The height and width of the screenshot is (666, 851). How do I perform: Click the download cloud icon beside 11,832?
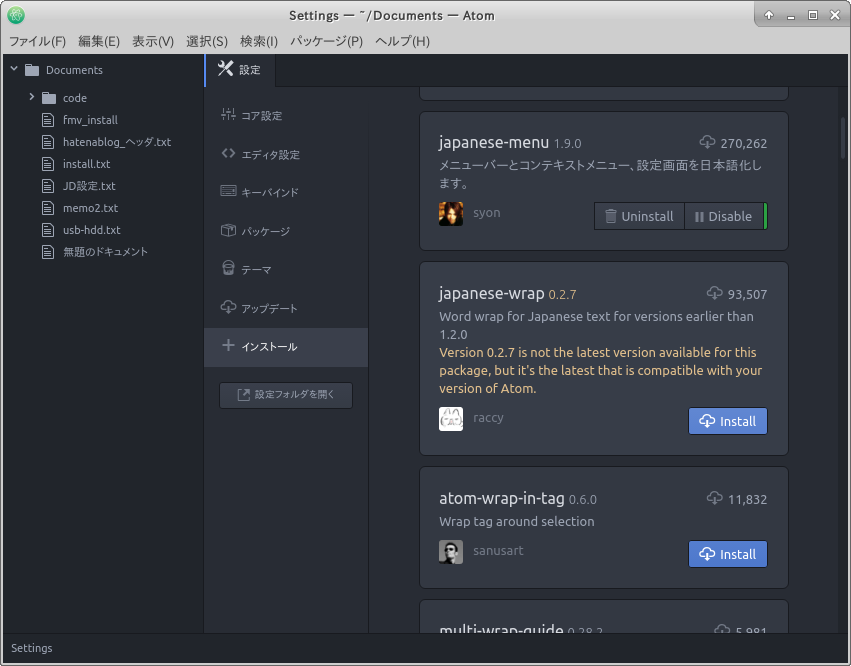point(714,497)
